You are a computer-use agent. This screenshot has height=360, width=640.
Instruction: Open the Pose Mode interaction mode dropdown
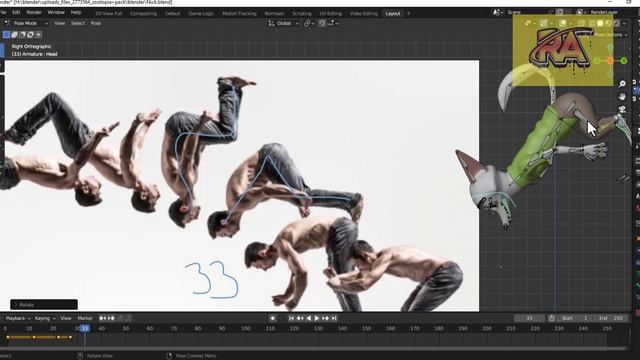27,23
